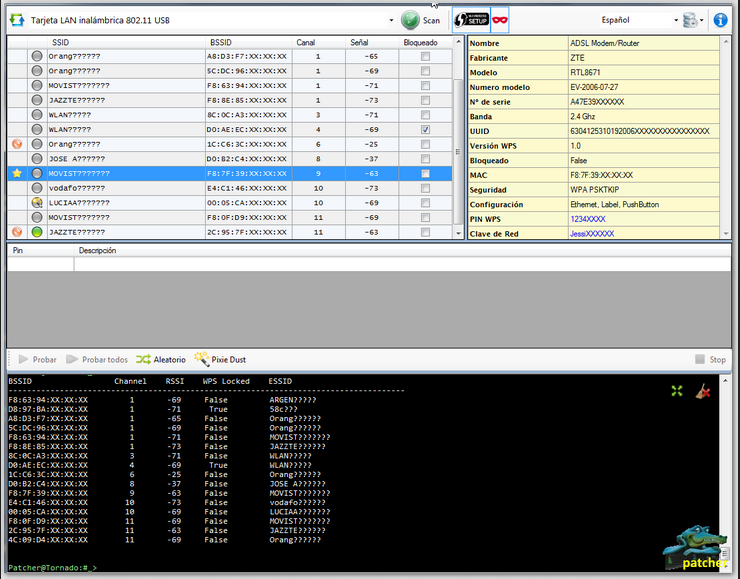Image resolution: width=740 pixels, height=579 pixels.
Task: Click green status circle of JAZZTE 2C:95:7F
Action: (x=37, y=232)
